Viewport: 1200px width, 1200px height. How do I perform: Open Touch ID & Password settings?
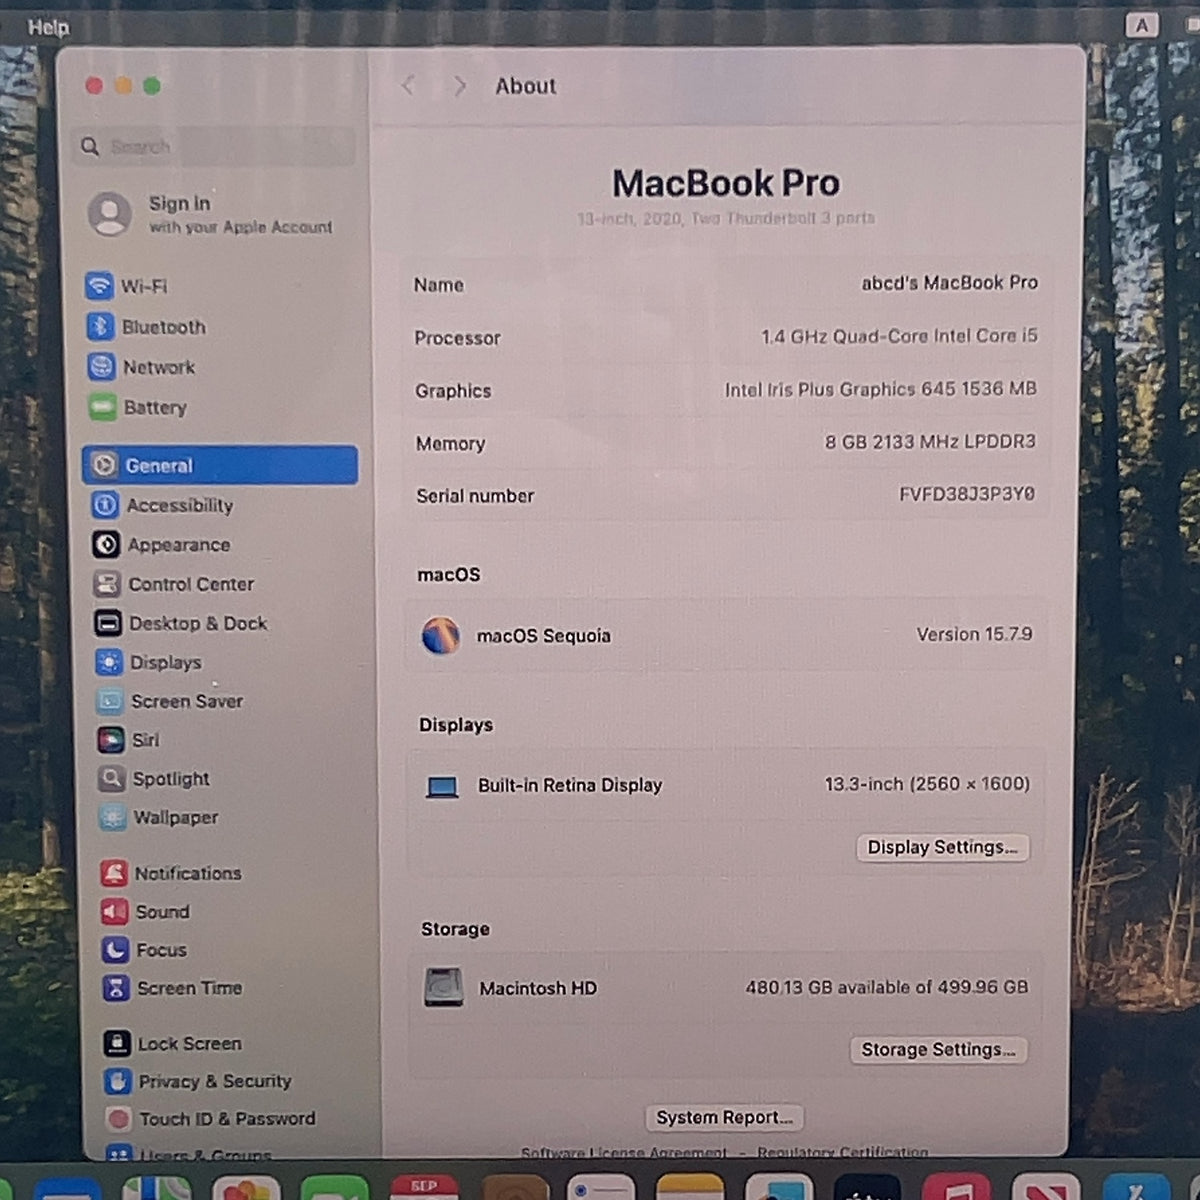[211, 1119]
